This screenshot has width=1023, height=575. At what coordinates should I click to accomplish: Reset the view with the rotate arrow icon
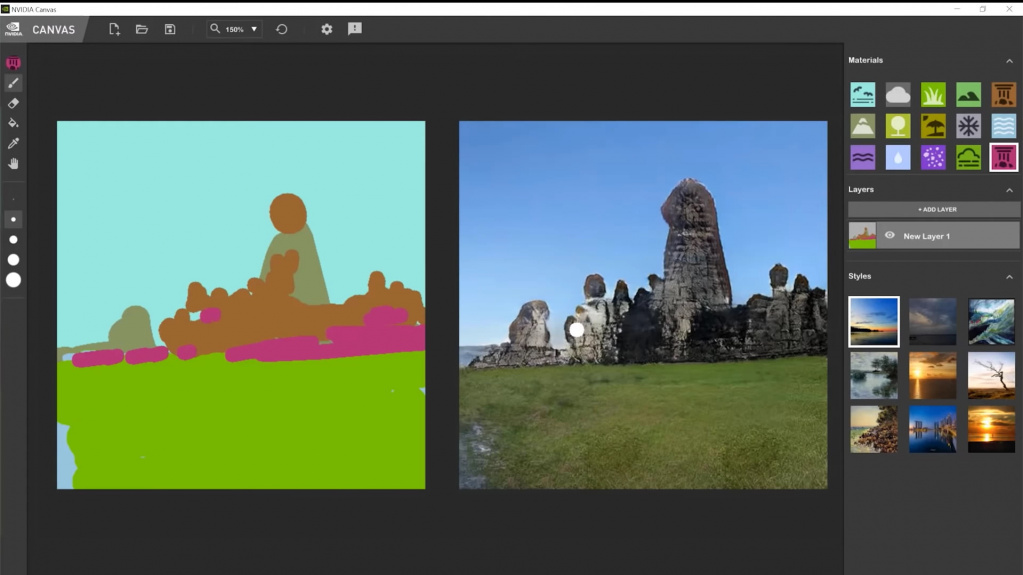[282, 29]
